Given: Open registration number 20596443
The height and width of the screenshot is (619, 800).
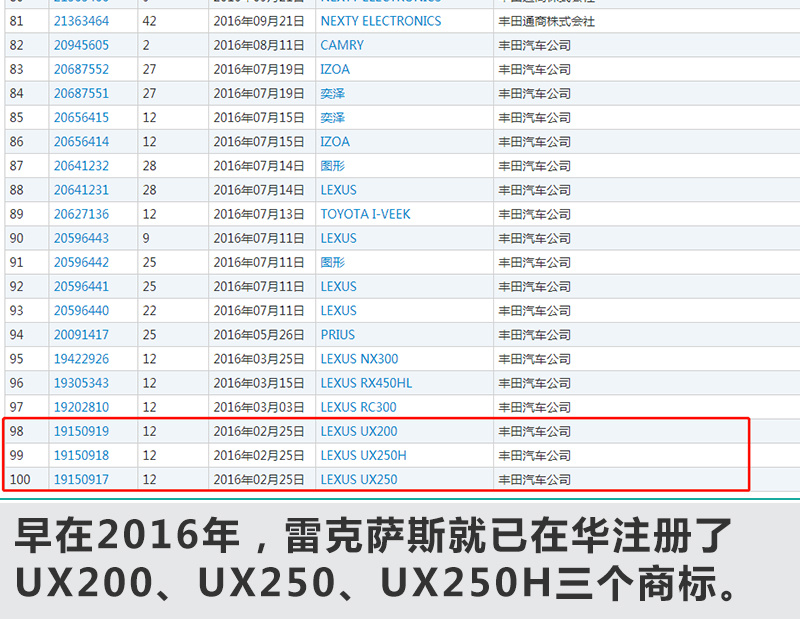Looking at the screenshot, I should pyautogui.click(x=82, y=238).
